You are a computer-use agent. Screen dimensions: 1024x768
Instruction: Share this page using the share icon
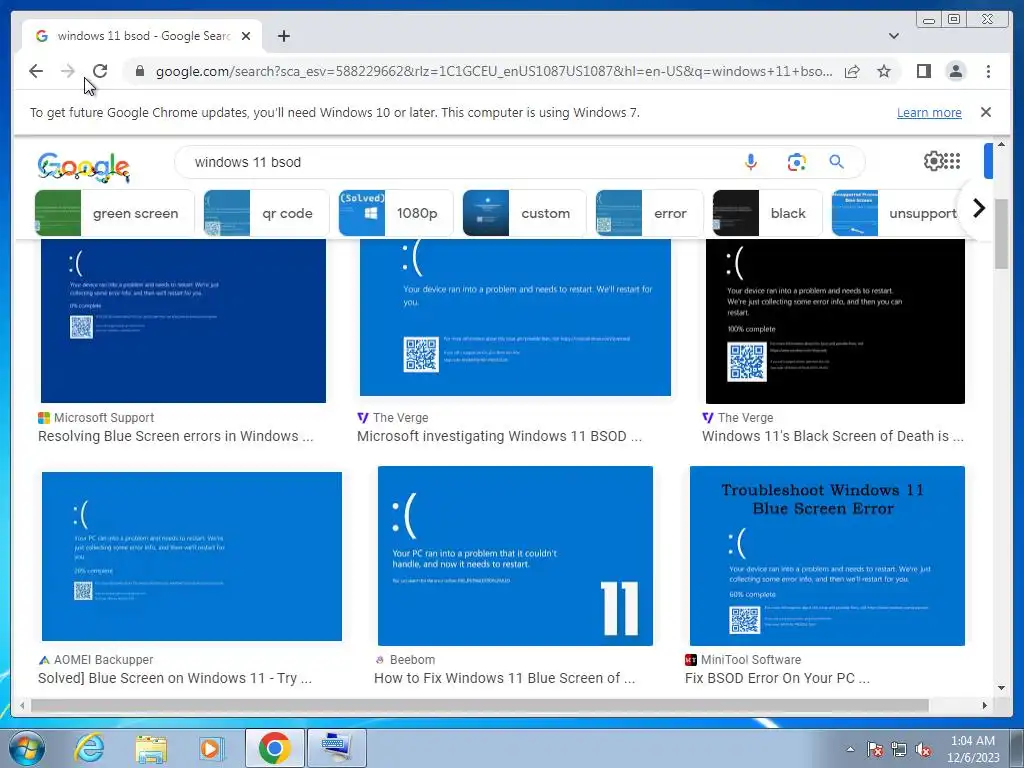coord(852,71)
